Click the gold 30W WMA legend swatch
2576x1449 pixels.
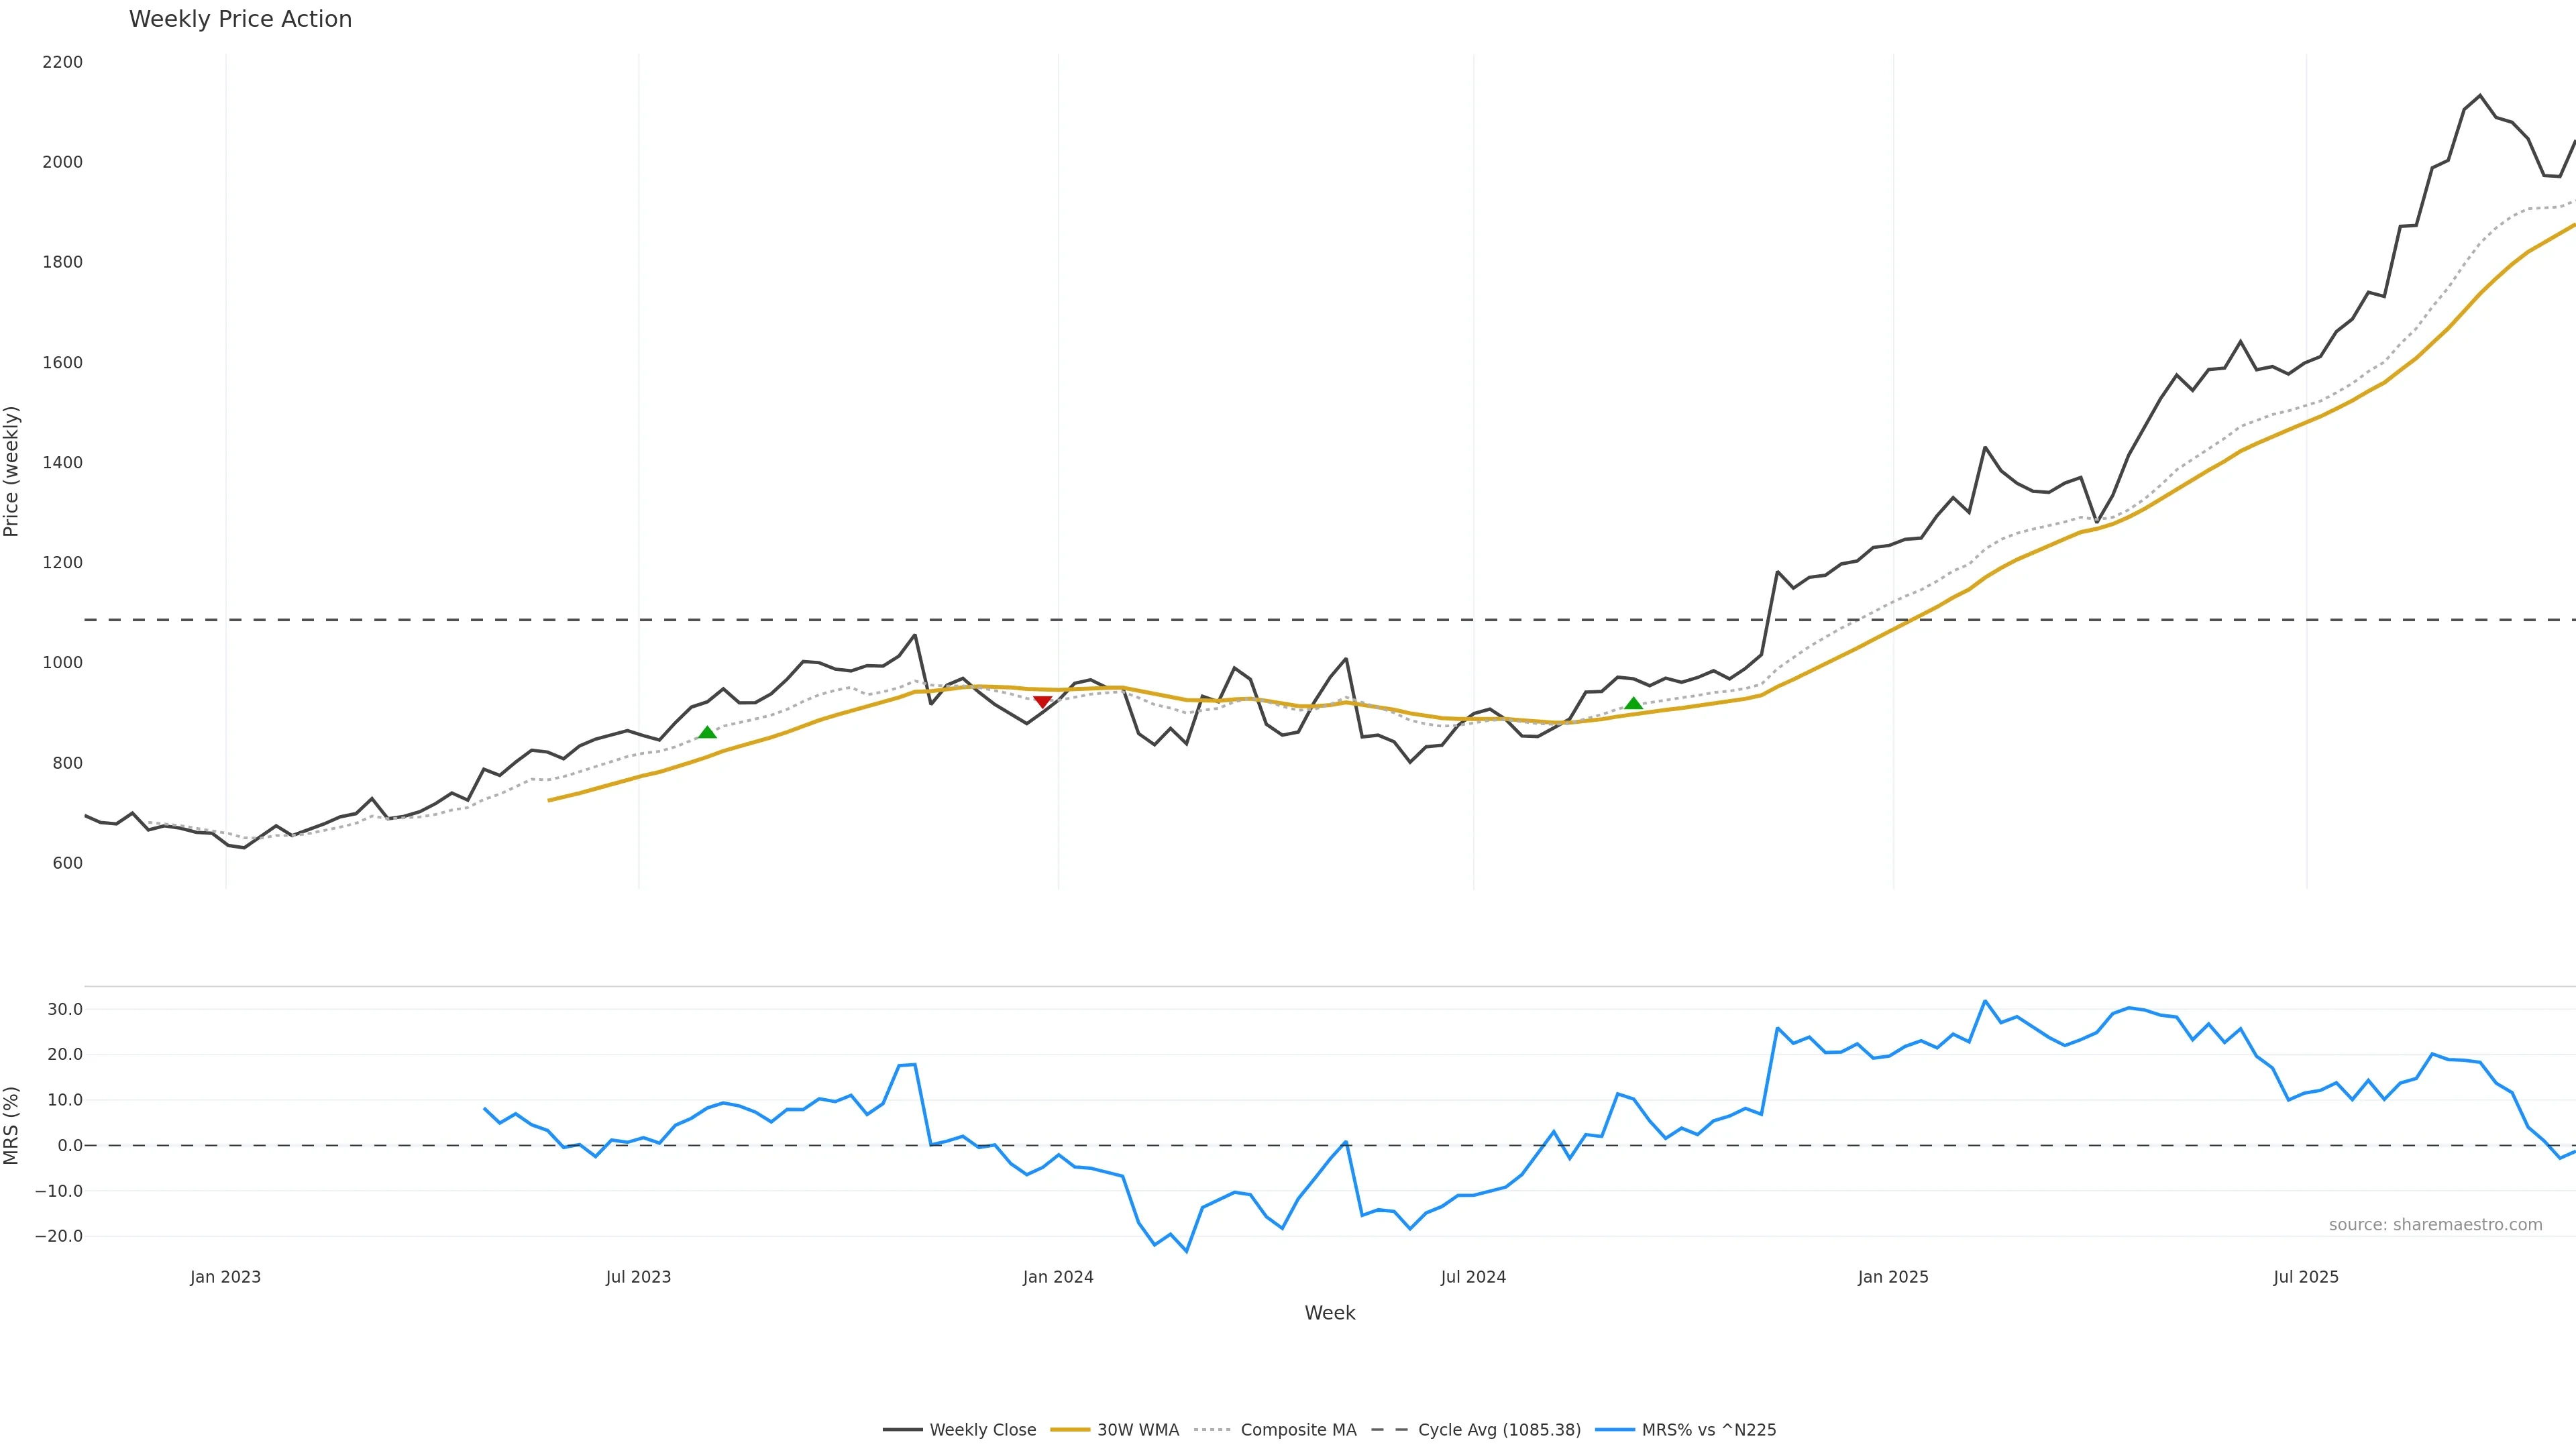pyautogui.click(x=1069, y=1430)
